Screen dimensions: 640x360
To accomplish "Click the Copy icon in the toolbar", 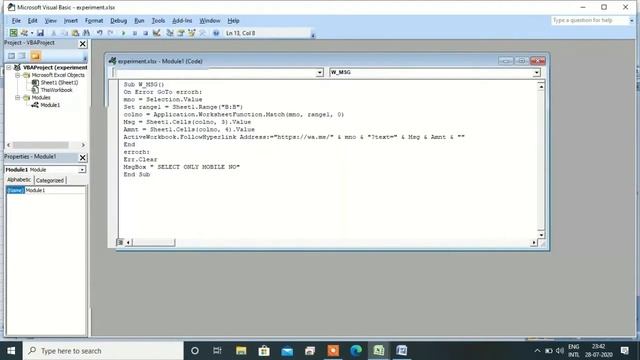I will (x=64, y=33).
